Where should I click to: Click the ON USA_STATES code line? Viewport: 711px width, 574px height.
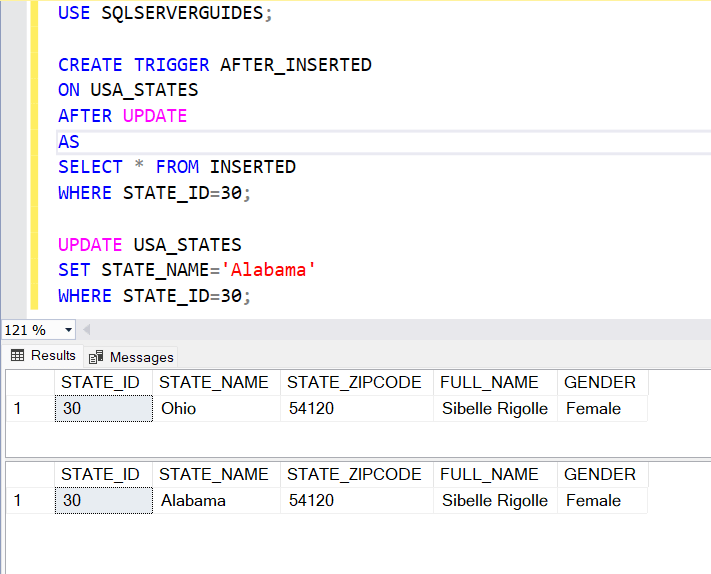128,90
